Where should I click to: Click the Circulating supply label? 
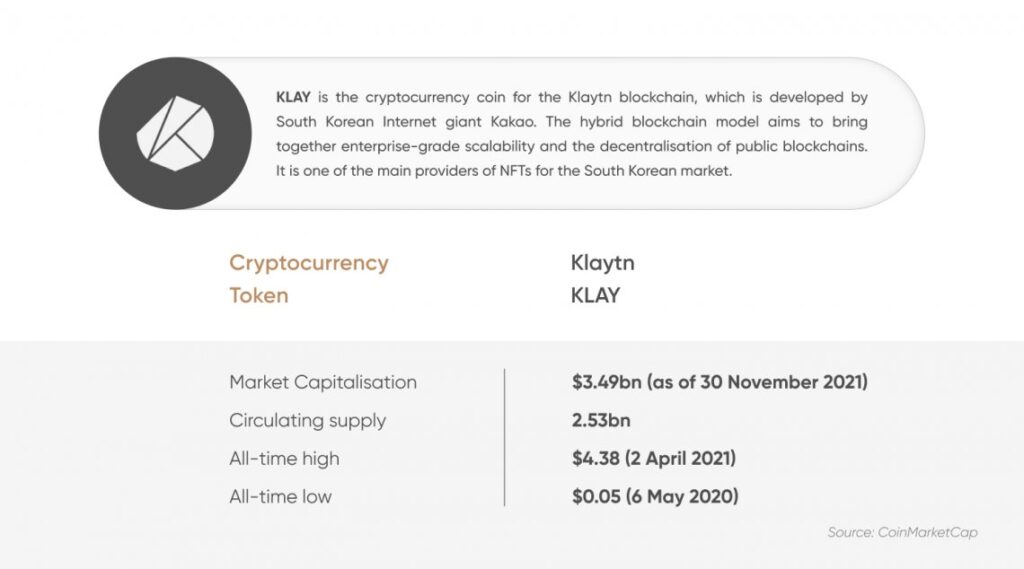[307, 420]
